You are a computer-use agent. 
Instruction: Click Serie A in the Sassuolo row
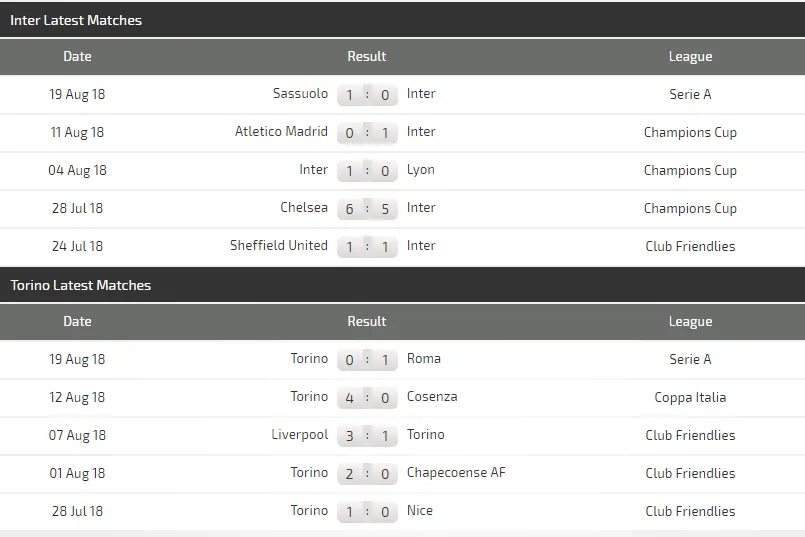coord(690,94)
